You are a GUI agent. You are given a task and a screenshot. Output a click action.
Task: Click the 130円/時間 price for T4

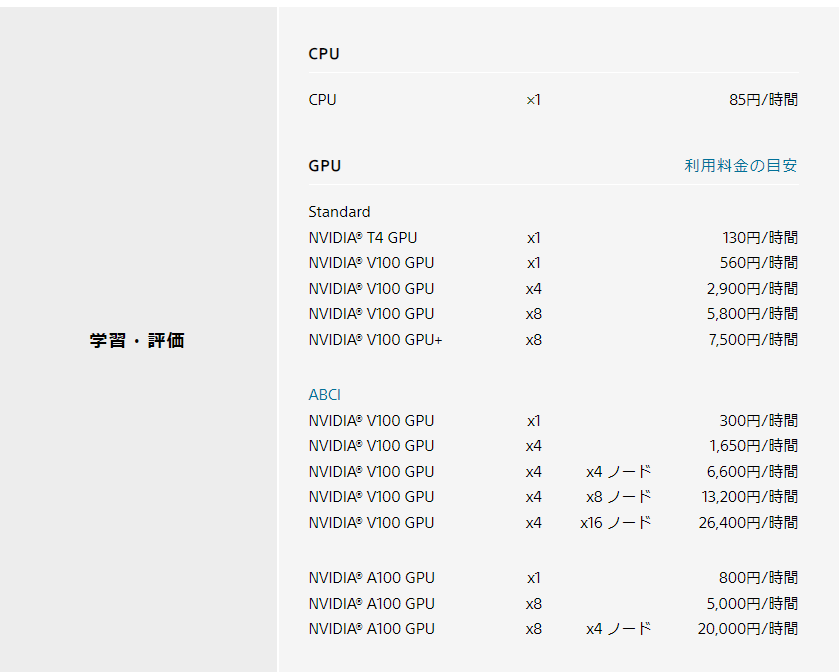point(763,237)
